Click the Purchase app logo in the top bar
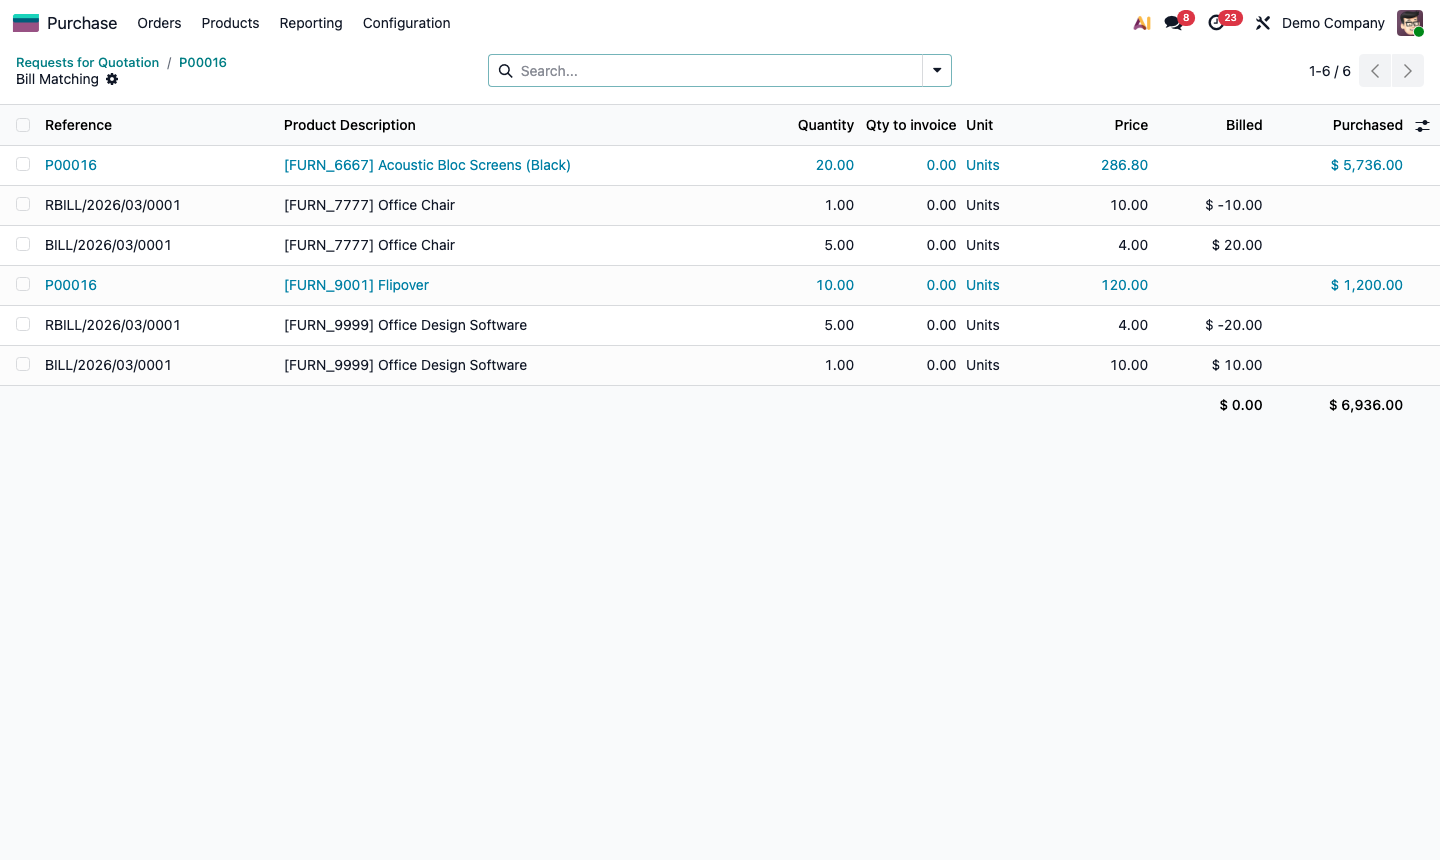The width and height of the screenshot is (1440, 860). click(x=26, y=22)
